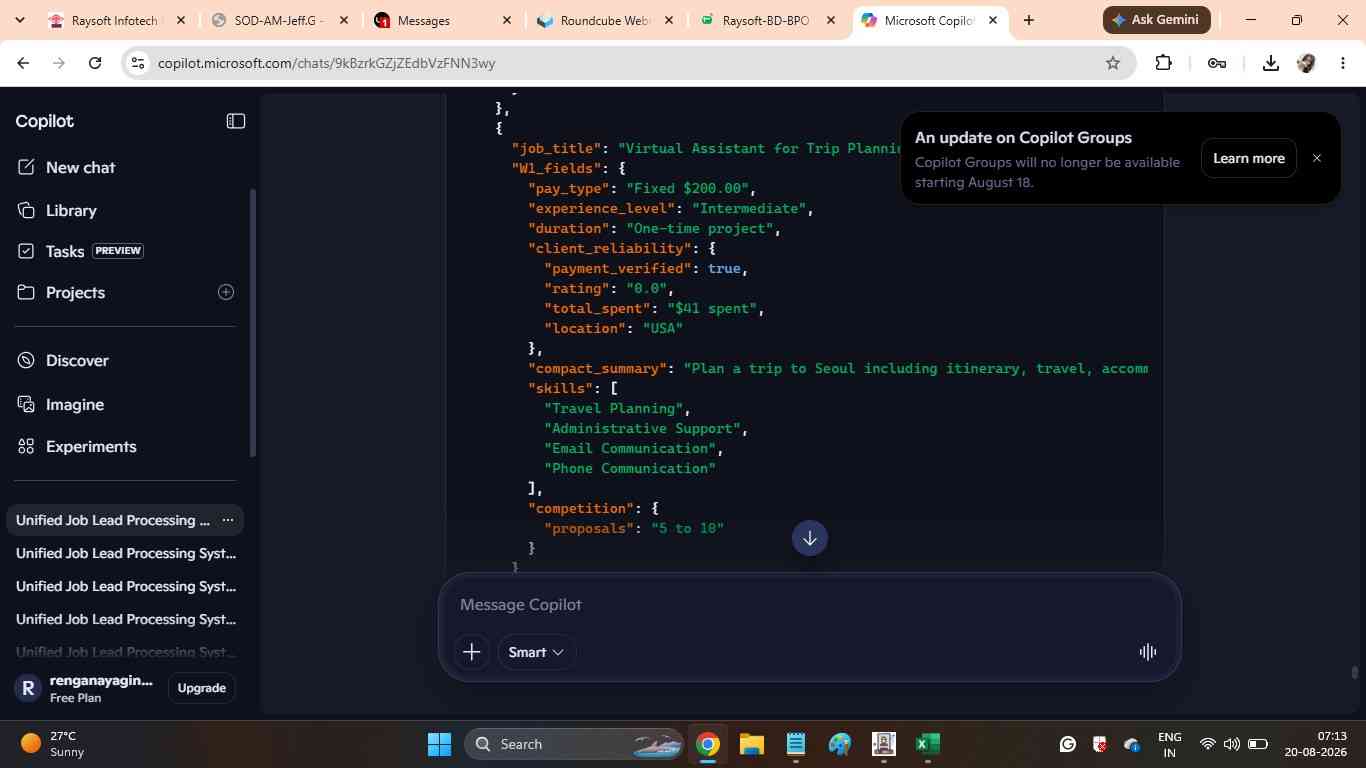Click the Learn more button

[1249, 158]
